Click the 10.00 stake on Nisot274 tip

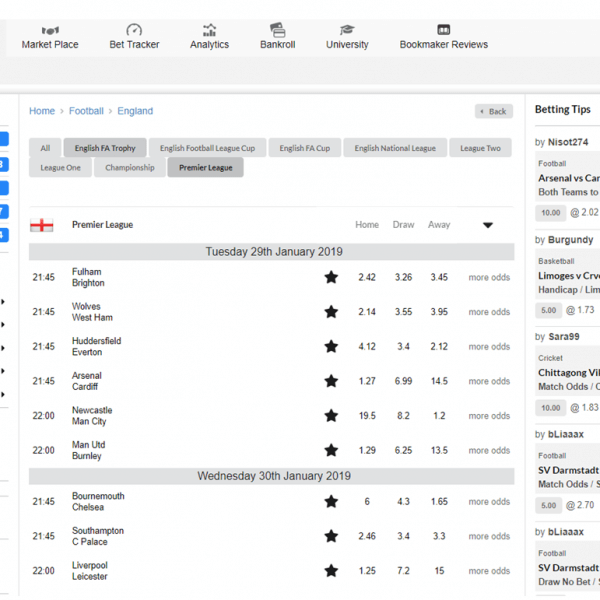[x=551, y=213]
